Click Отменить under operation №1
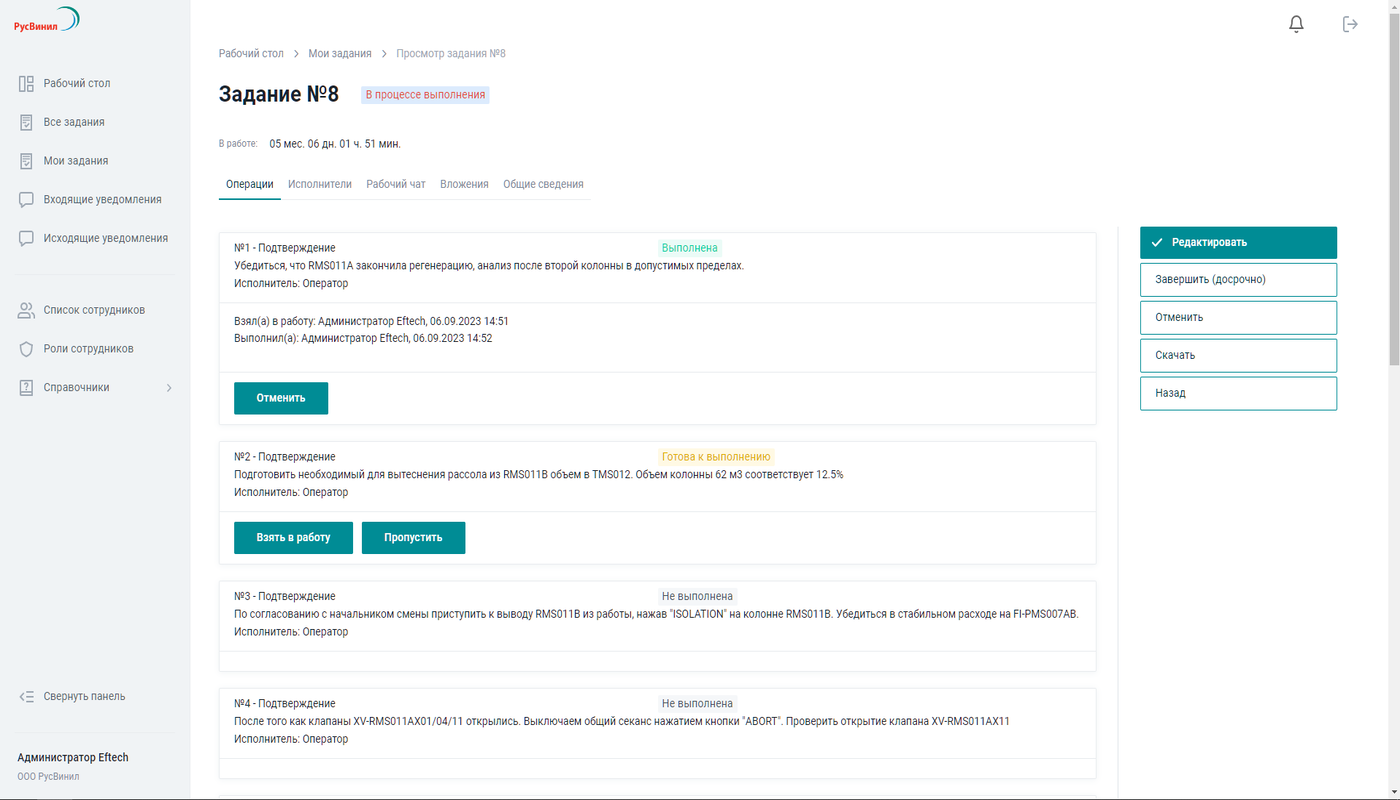The image size is (1400, 800). point(281,398)
